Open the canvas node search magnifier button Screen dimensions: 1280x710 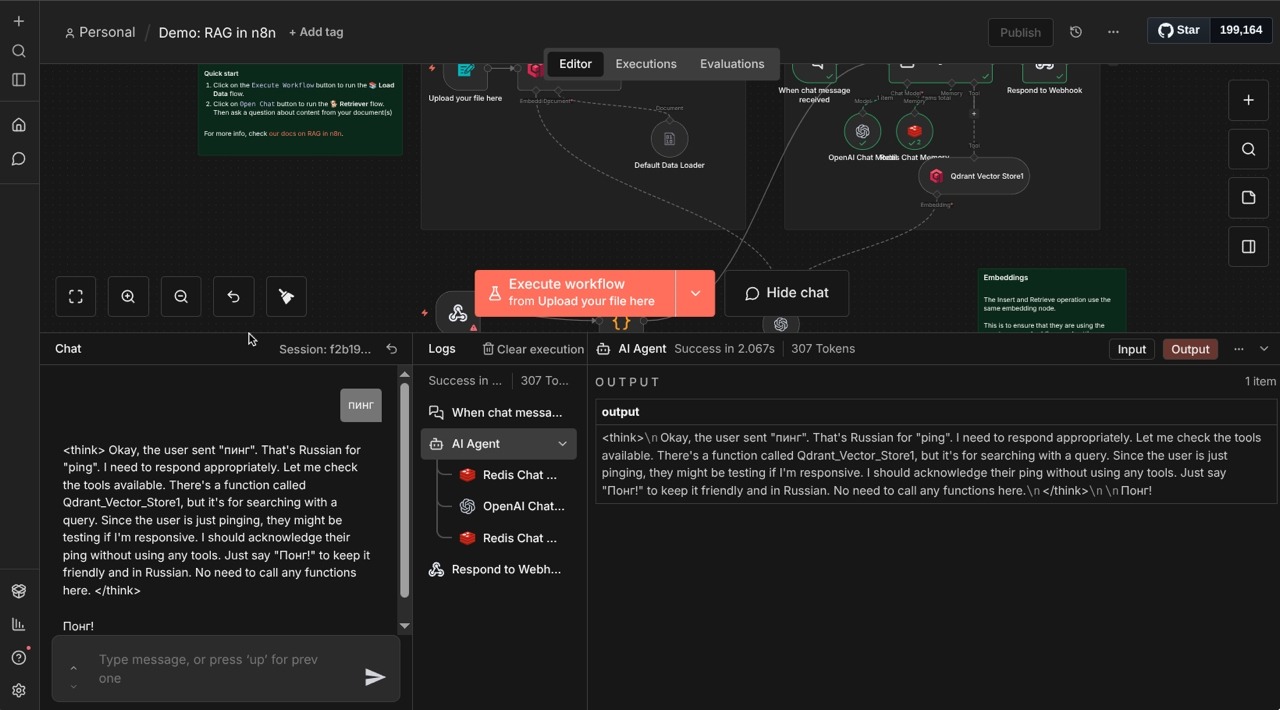click(1248, 149)
